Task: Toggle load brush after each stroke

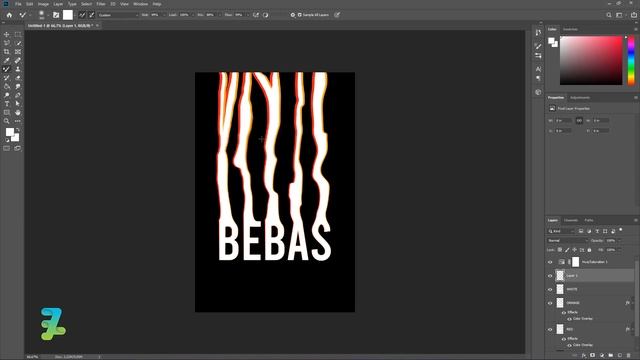Action: 82,15
